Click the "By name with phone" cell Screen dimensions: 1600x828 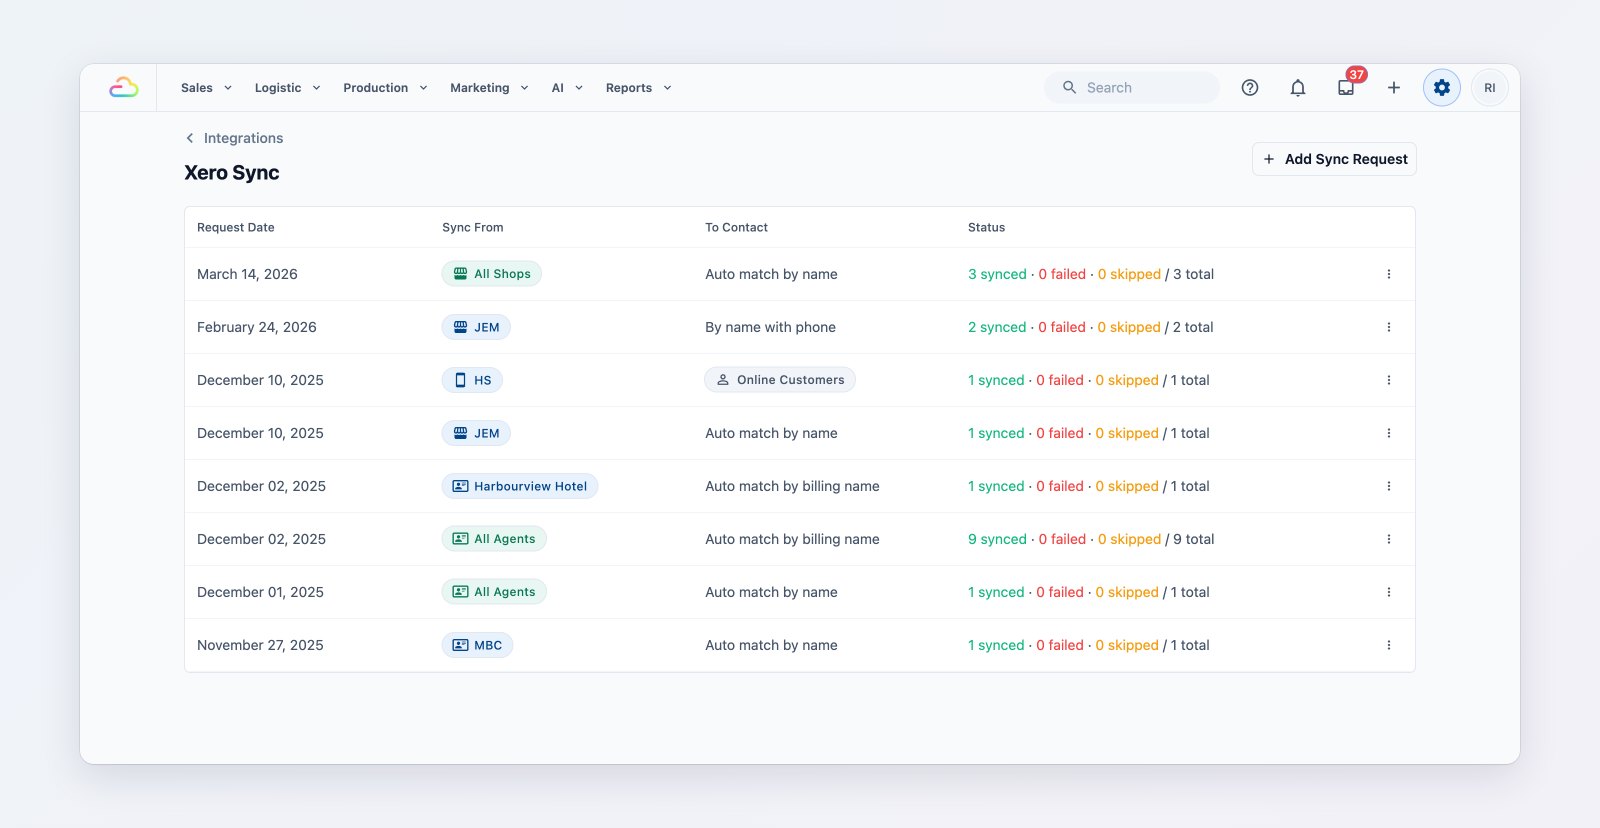click(771, 327)
